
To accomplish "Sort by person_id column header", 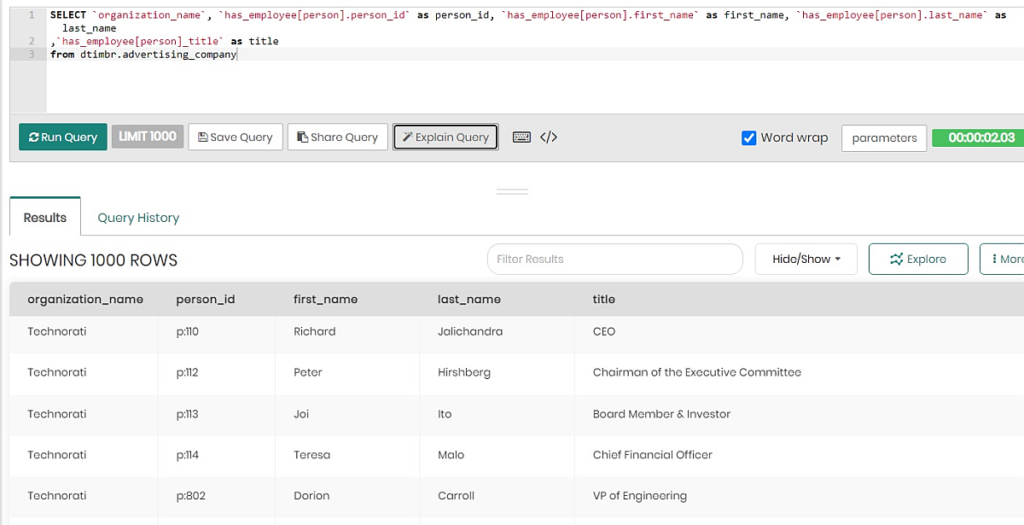I will 205,300.
